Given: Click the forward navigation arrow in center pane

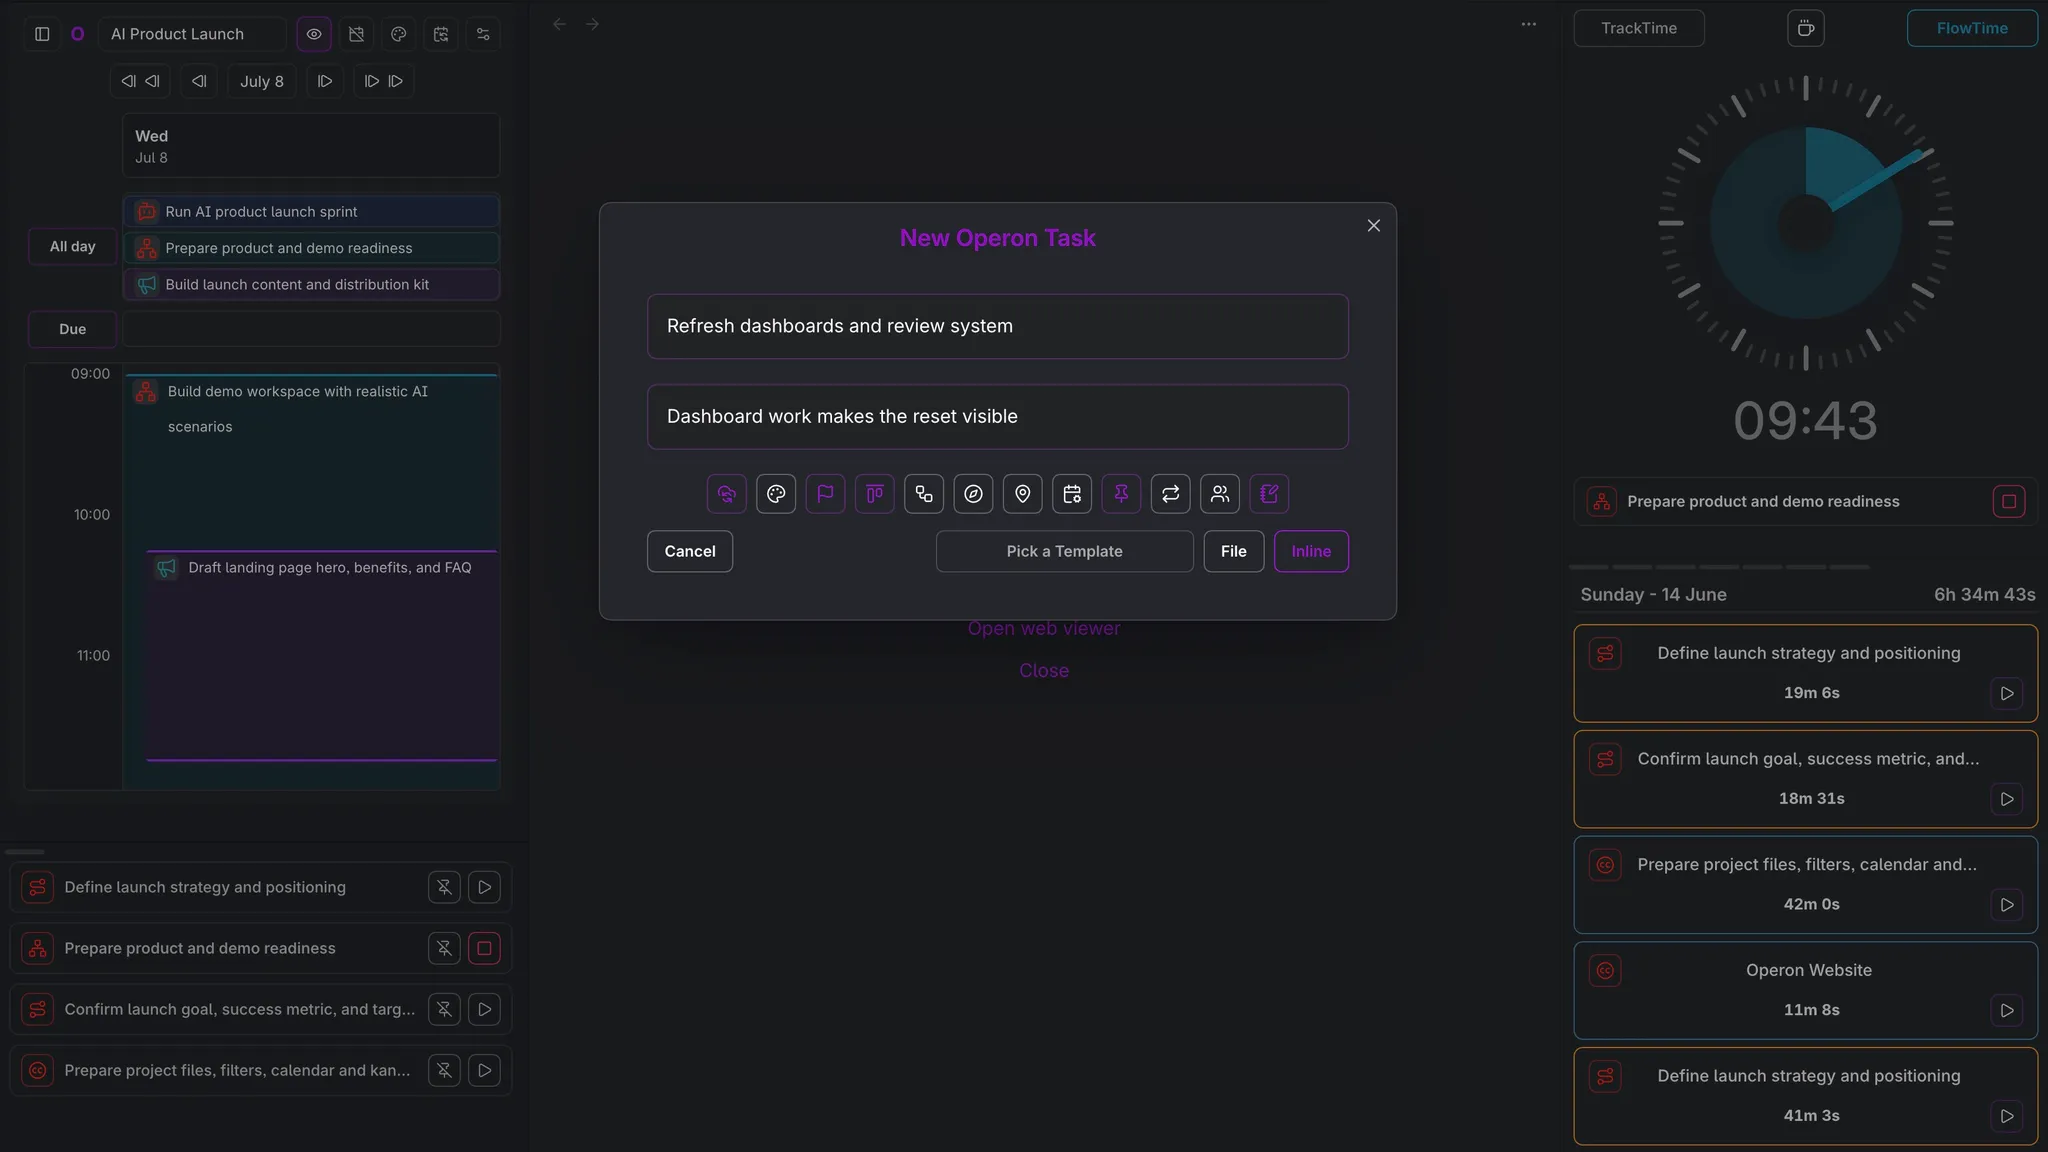Looking at the screenshot, I should pyautogui.click(x=593, y=24).
